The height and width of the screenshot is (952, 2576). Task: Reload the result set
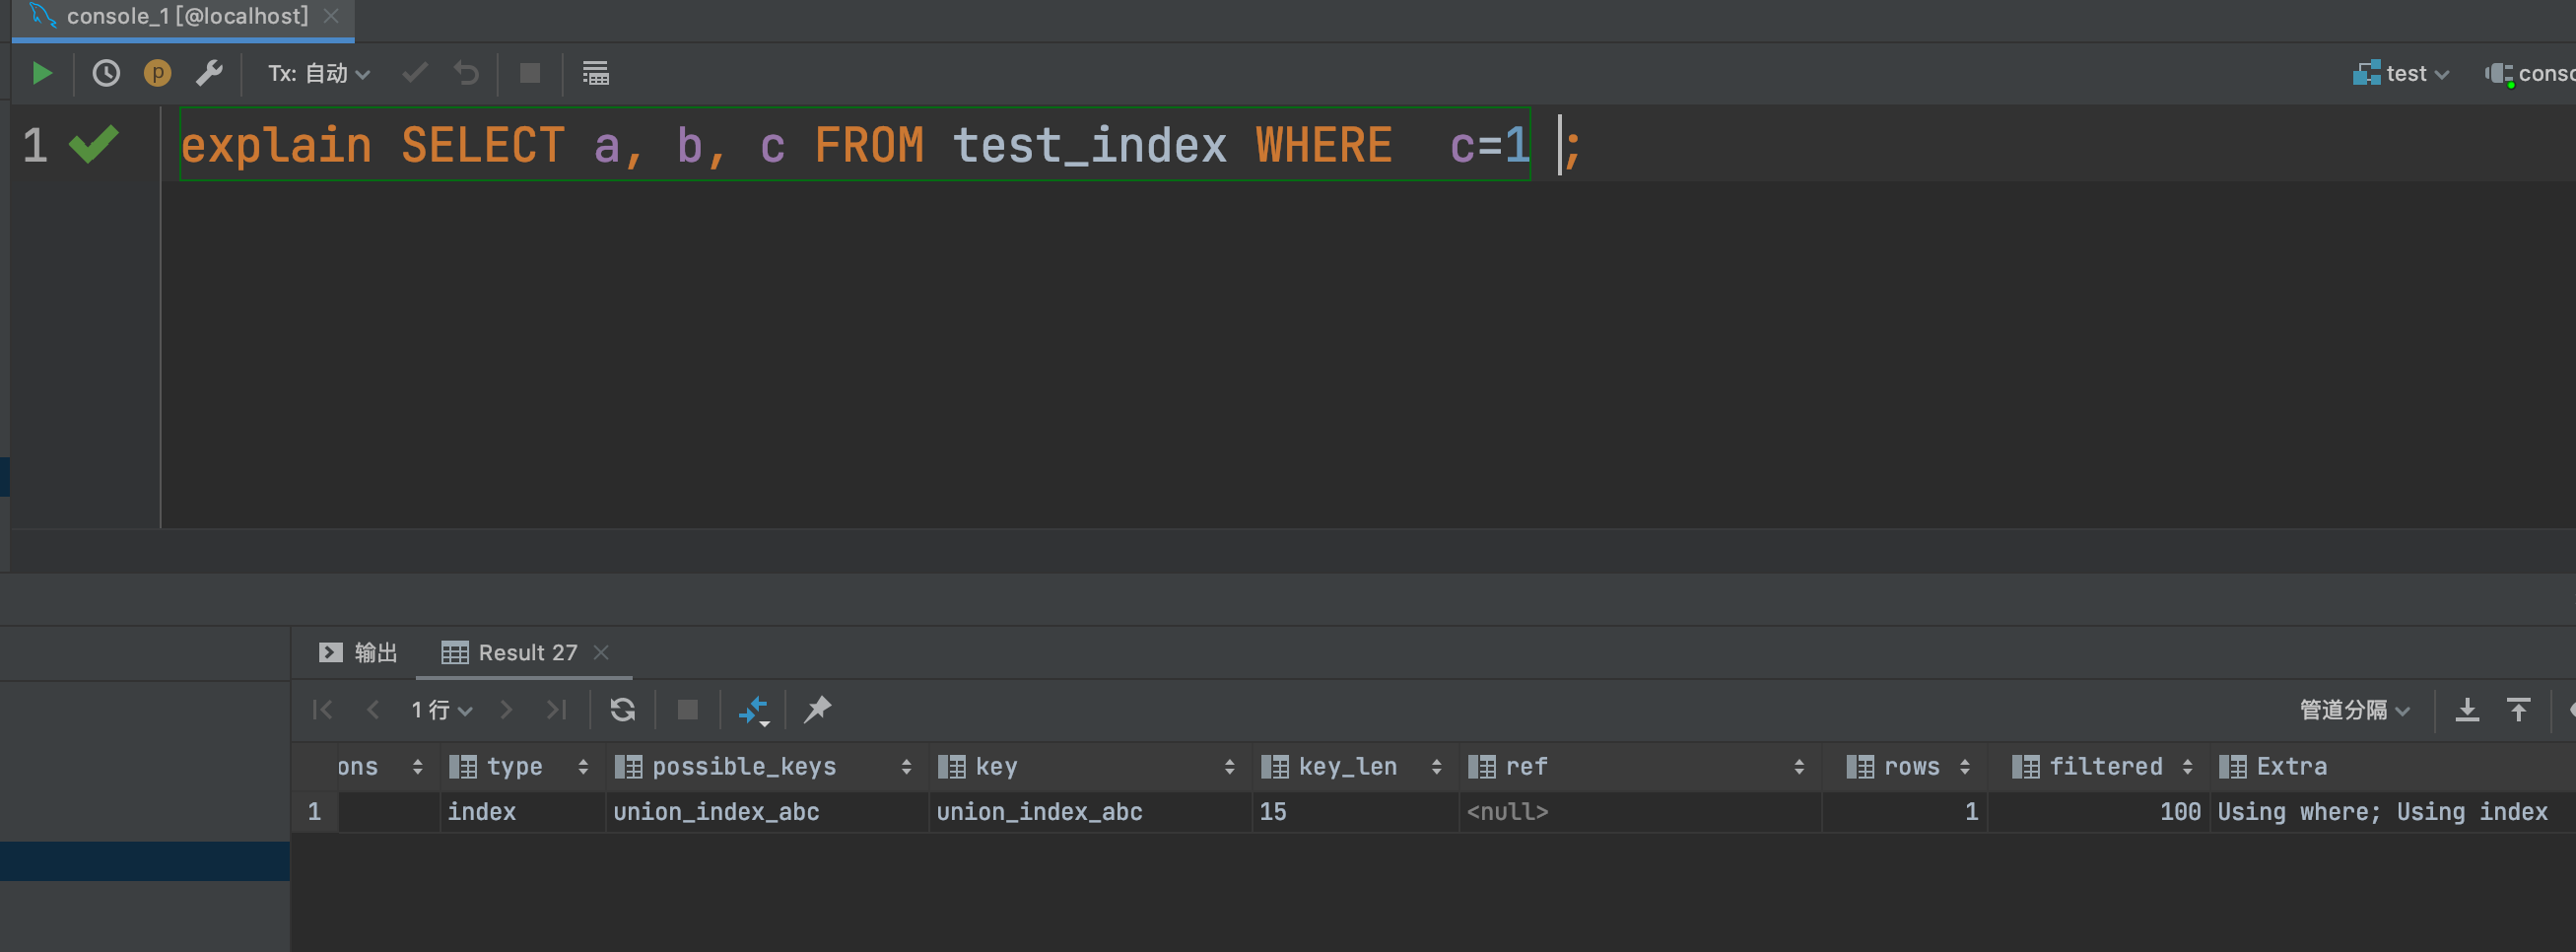[623, 710]
